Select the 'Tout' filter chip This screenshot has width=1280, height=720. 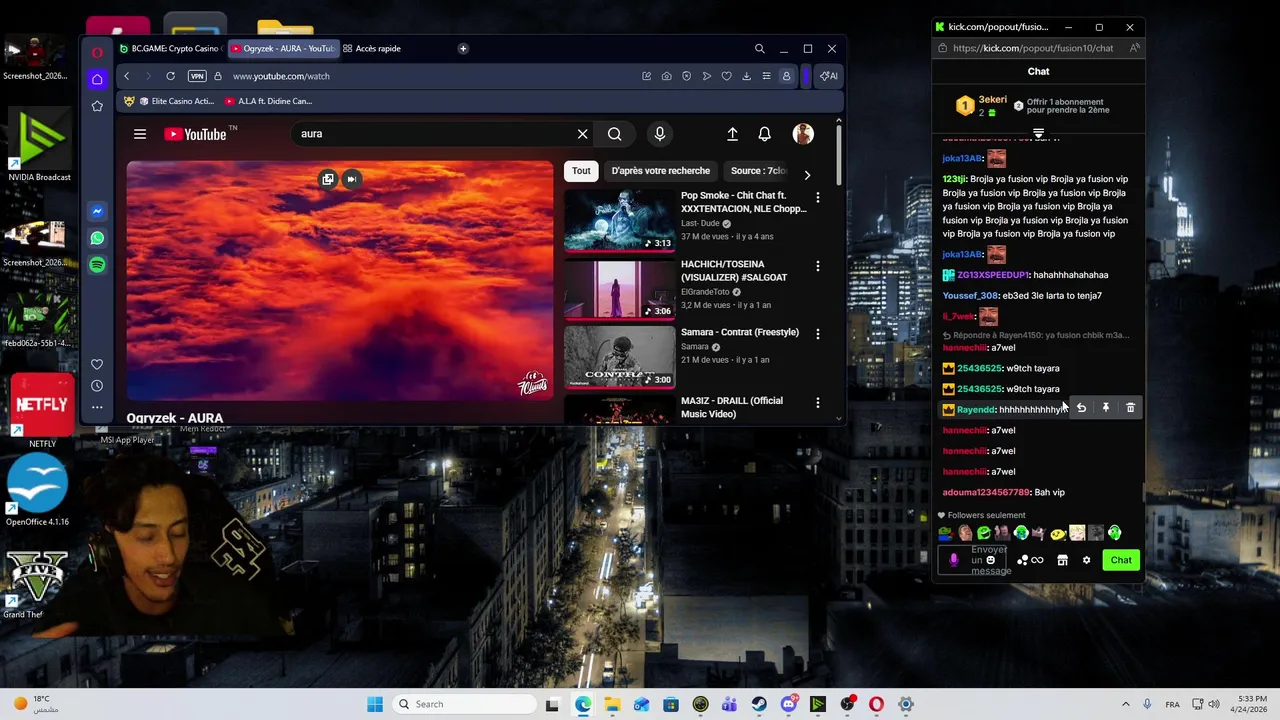click(x=581, y=171)
